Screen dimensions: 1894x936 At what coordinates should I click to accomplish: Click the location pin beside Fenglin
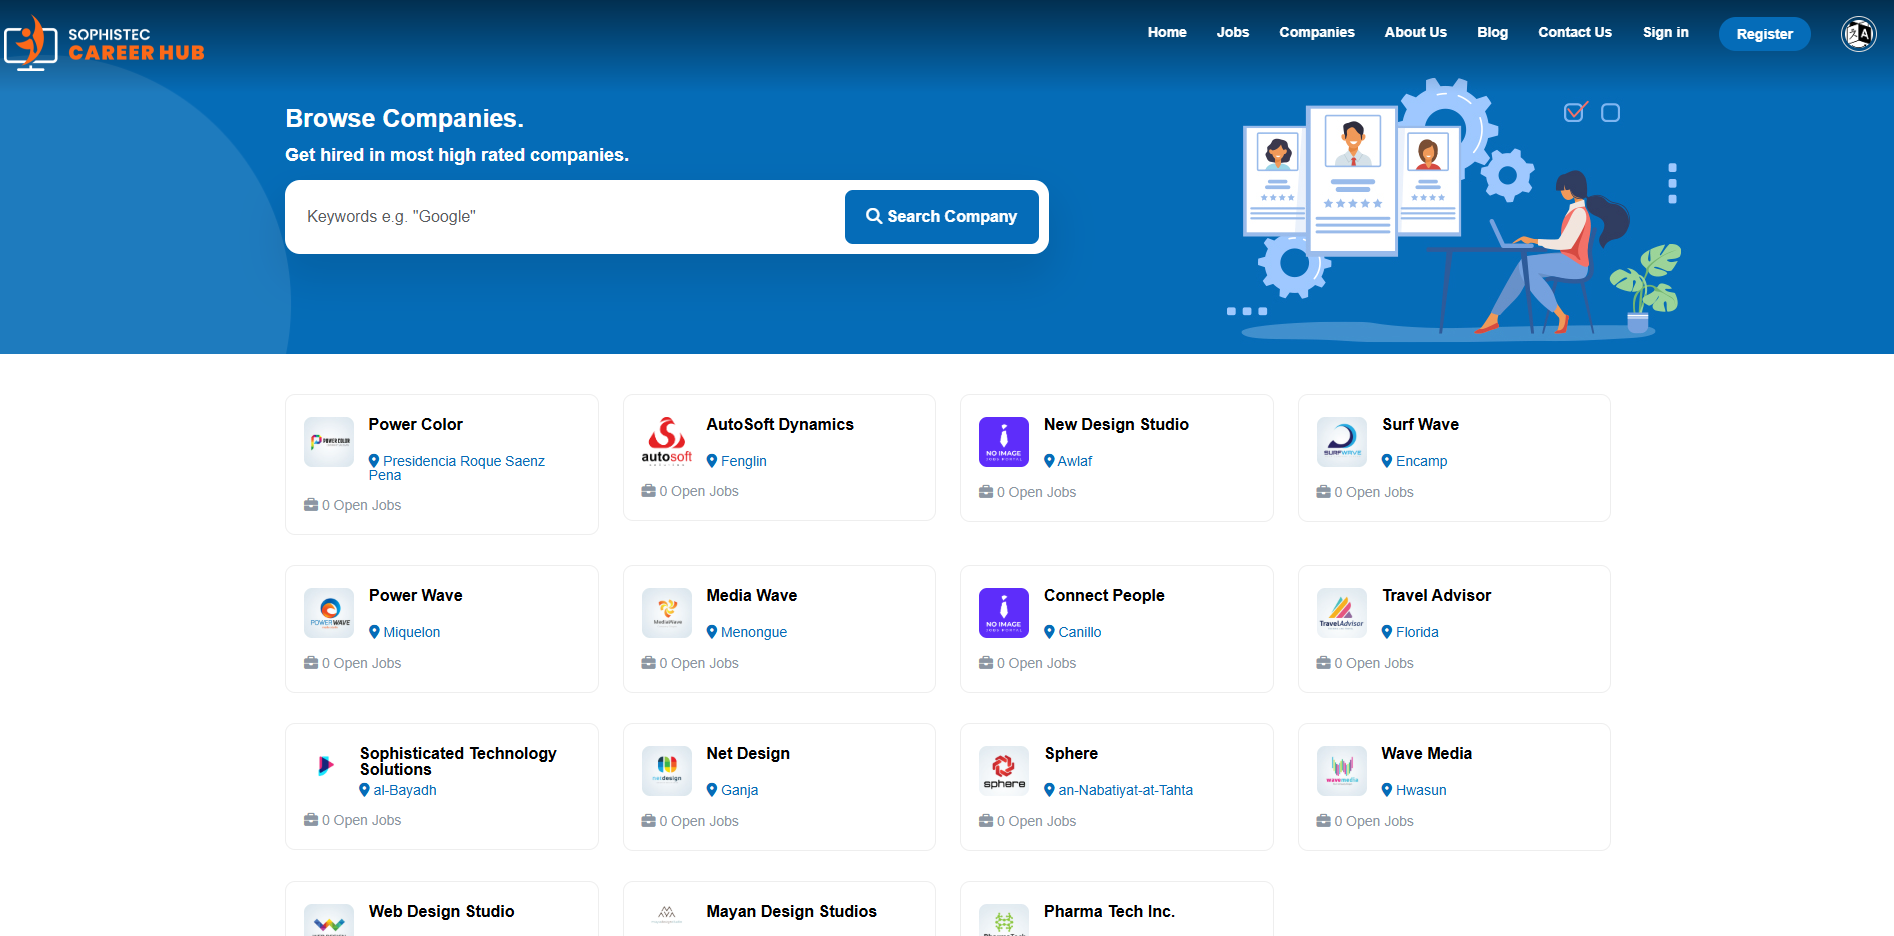point(712,461)
